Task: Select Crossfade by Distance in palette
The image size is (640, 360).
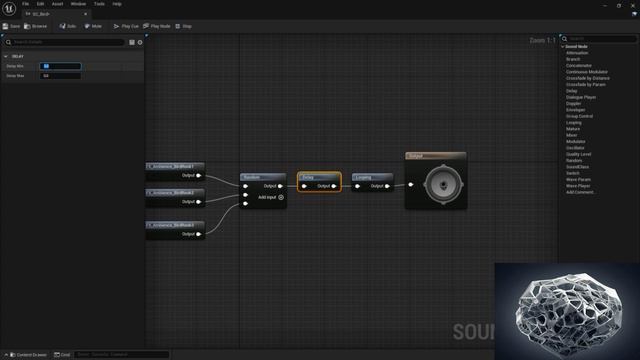Action: 587,78
